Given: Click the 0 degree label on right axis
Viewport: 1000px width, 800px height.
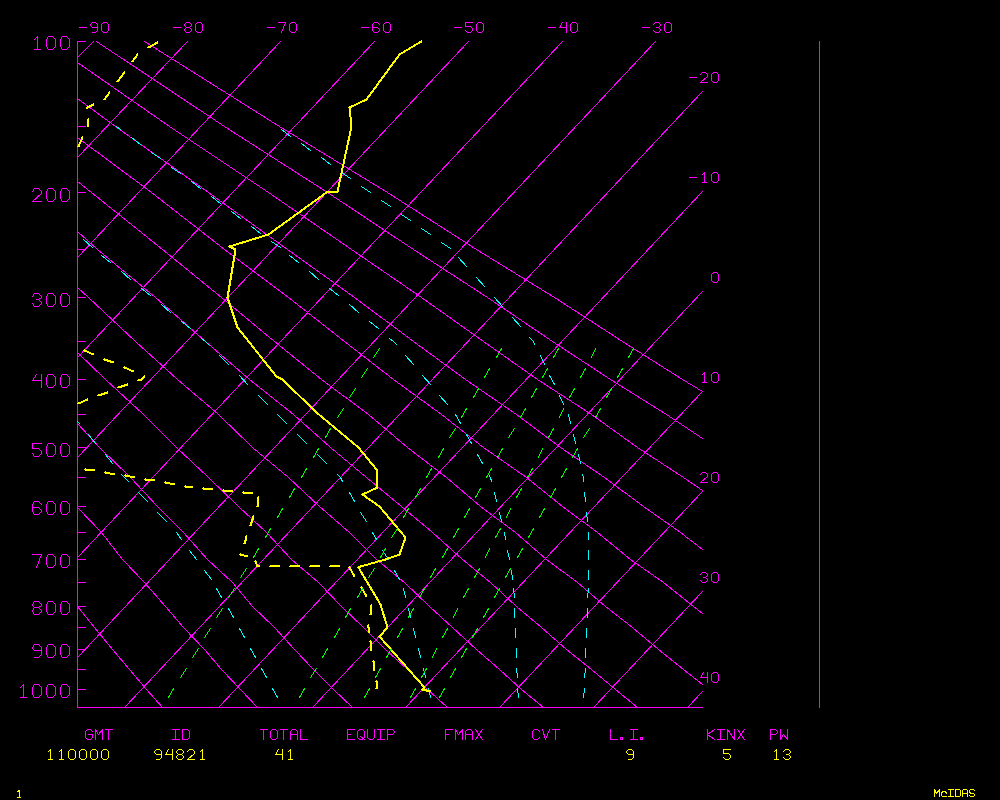Looking at the screenshot, I should 714,278.
